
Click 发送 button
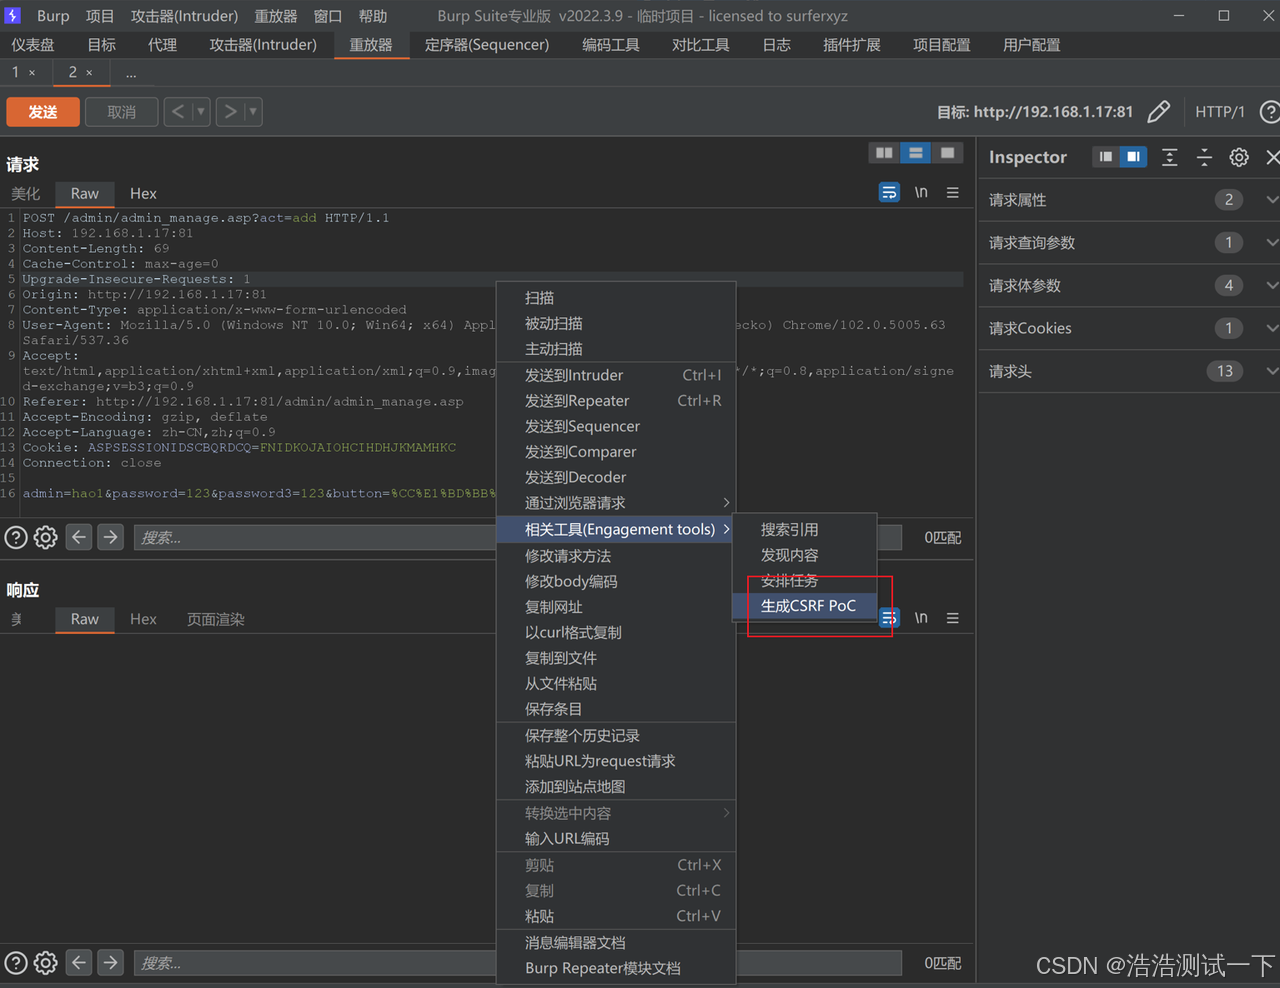click(x=43, y=112)
